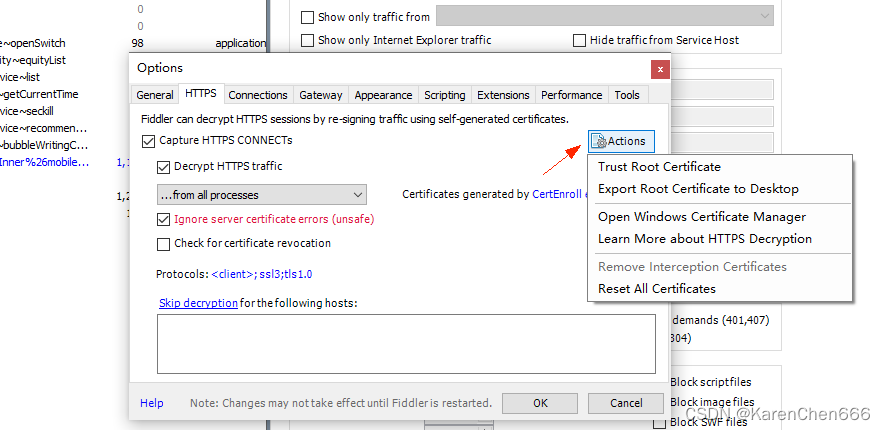Click the protocols link '<client>; ssl3;tls1.0'
This screenshot has height=430, width=885.
[262, 275]
